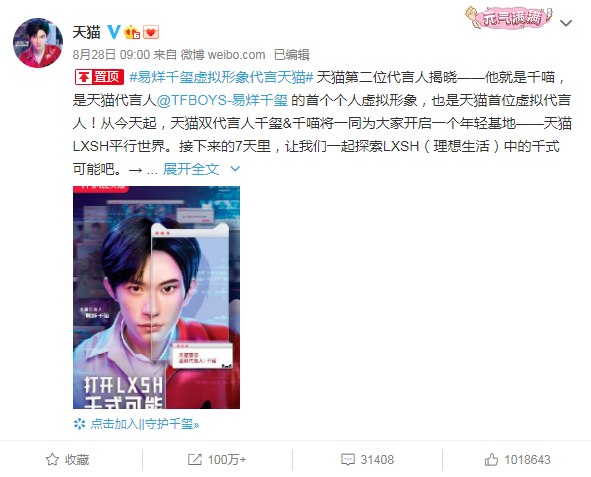This screenshot has height=477, width=591.
Task: Open the @TFBOYS-易烊千玺 mention
Action: (222, 100)
